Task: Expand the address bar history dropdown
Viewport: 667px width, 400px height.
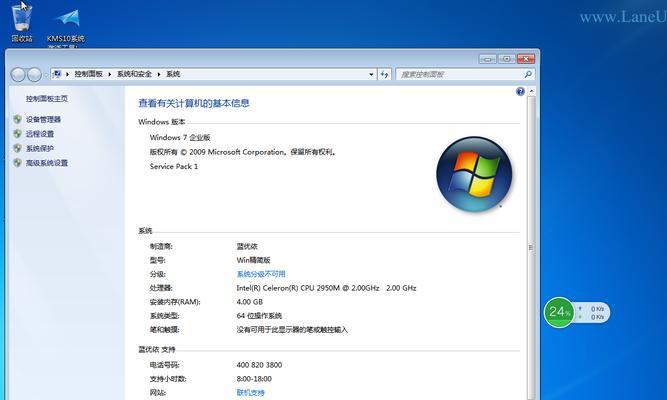Action: 371,74
